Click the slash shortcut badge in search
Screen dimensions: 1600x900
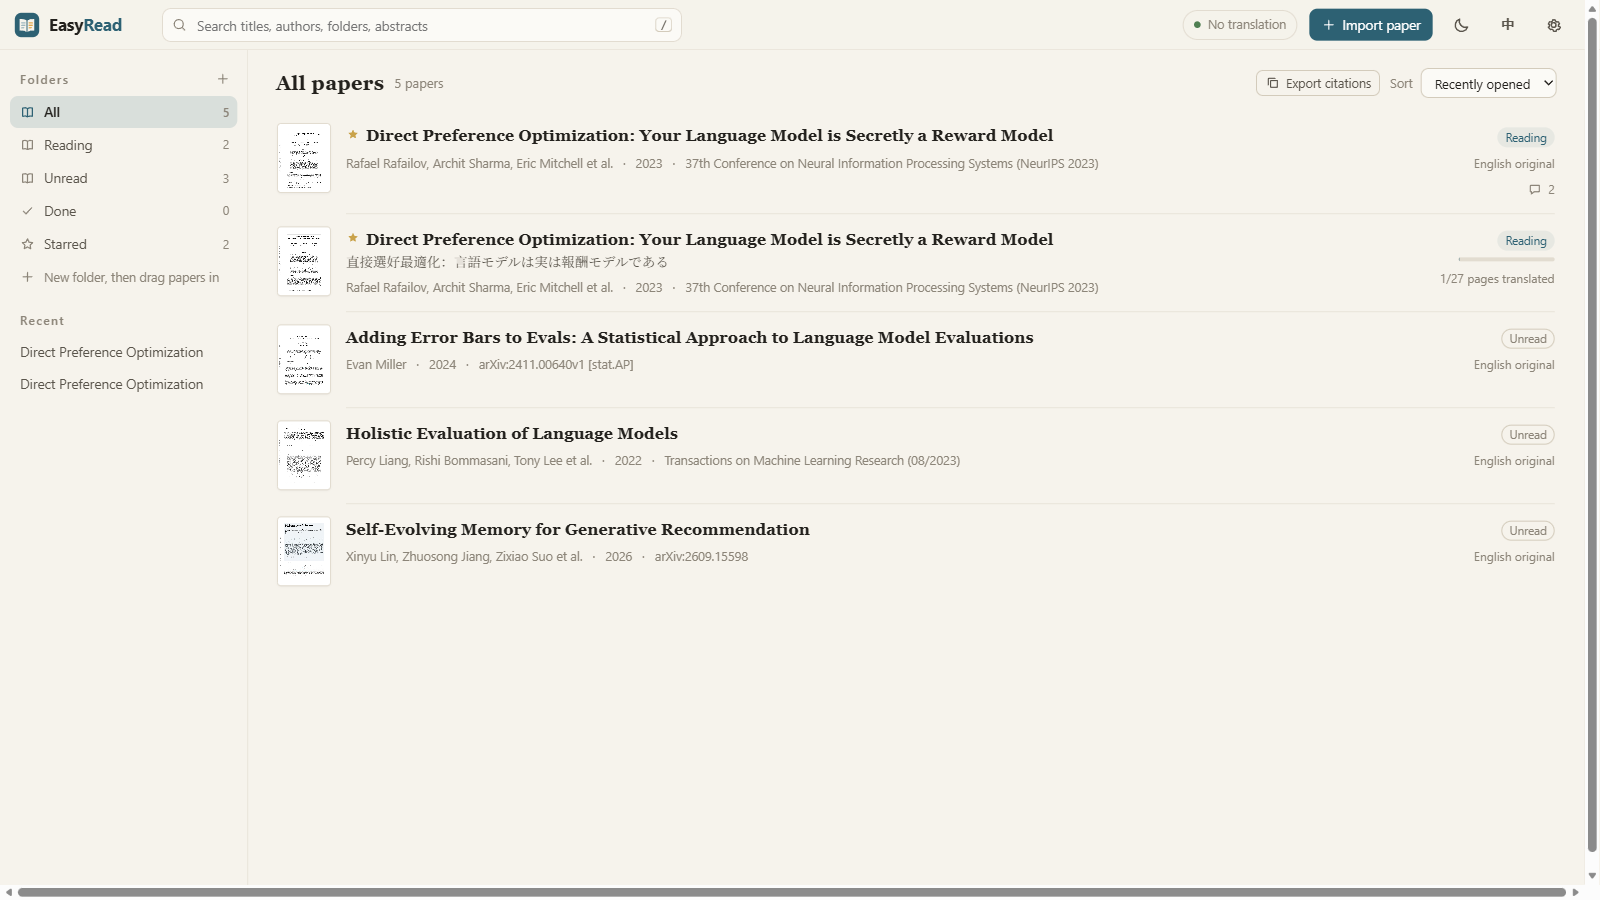[x=663, y=25]
